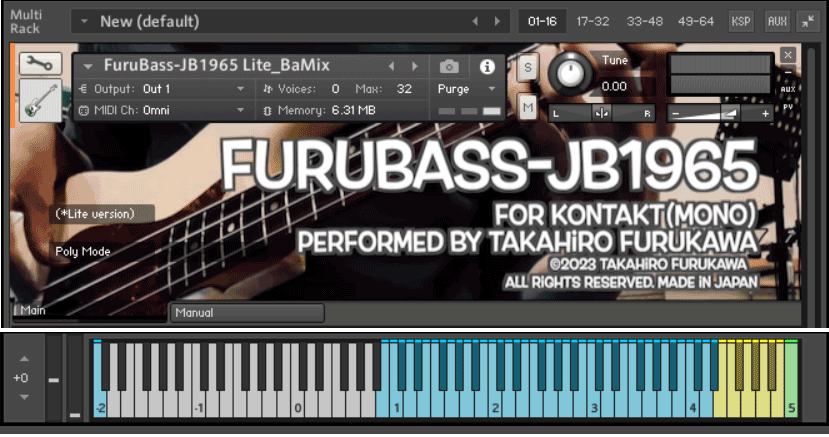This screenshot has width=829, height=437.
Task: Play blue key labeled 3 on keyboard
Action: tap(594, 407)
